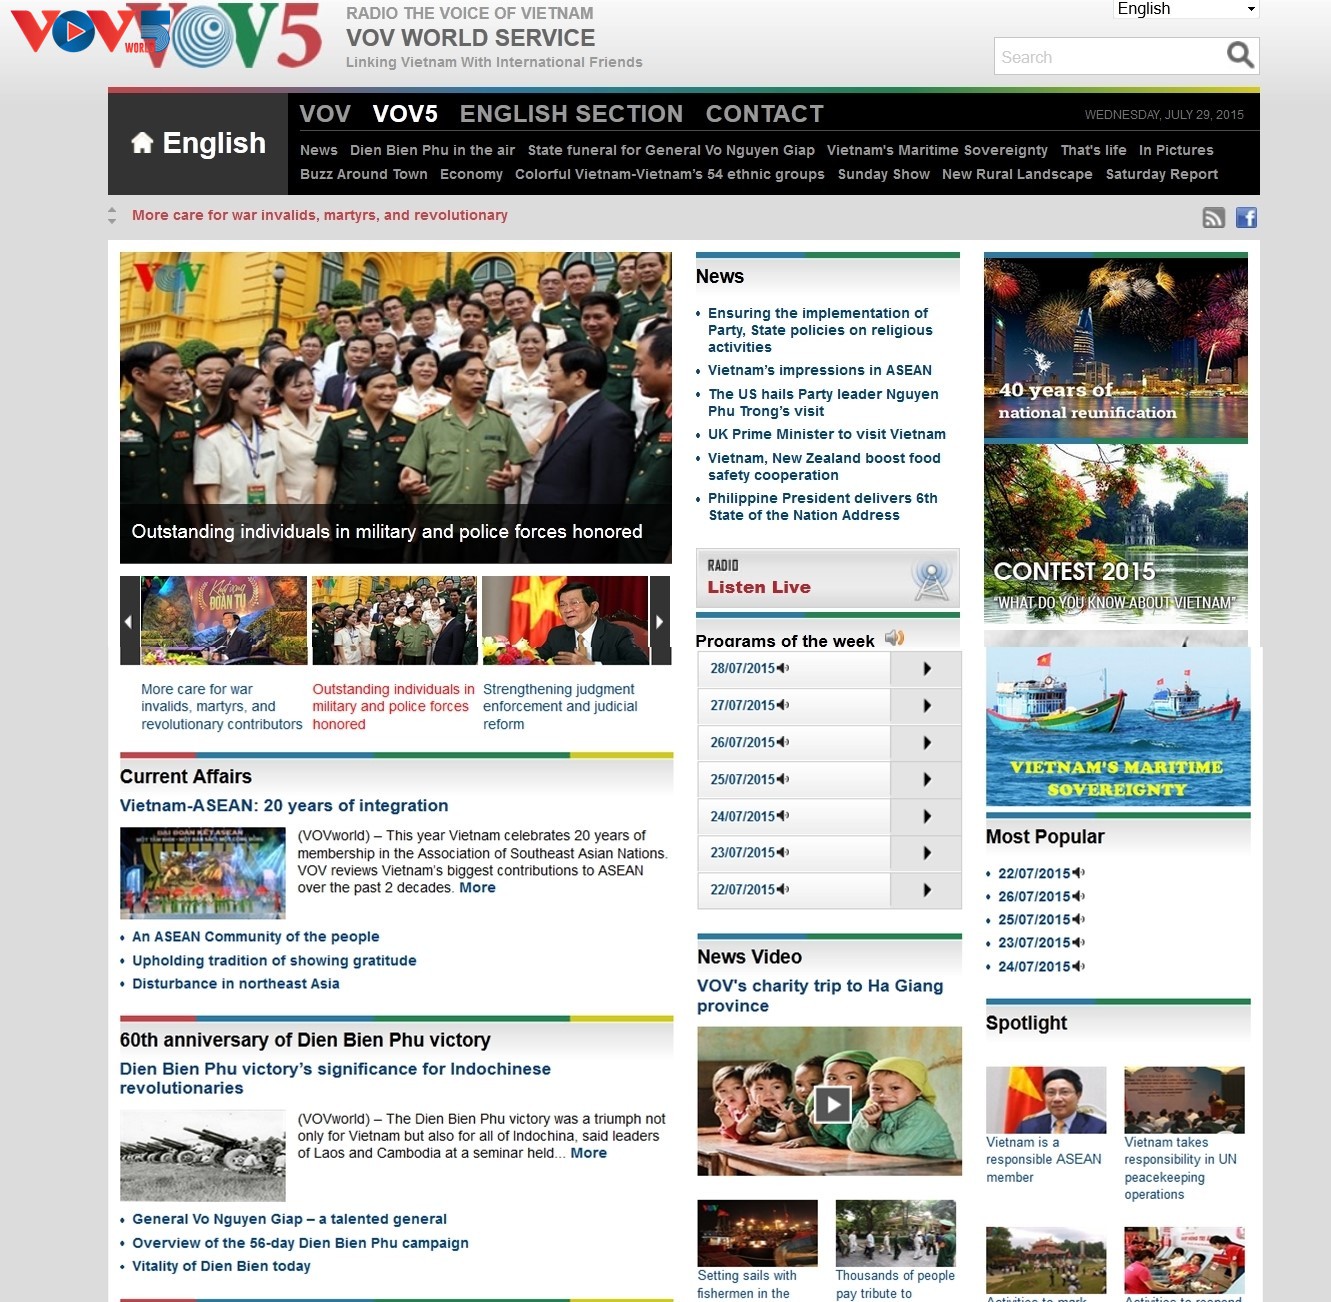Expand the 22/07/2015 program arrow
This screenshot has width=1331, height=1302.
pyautogui.click(x=927, y=890)
